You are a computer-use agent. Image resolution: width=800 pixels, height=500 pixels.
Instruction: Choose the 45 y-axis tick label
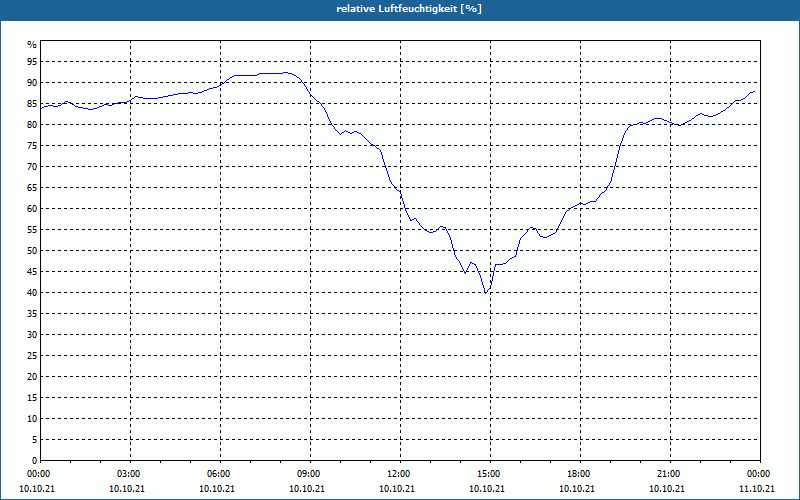click(x=32, y=271)
